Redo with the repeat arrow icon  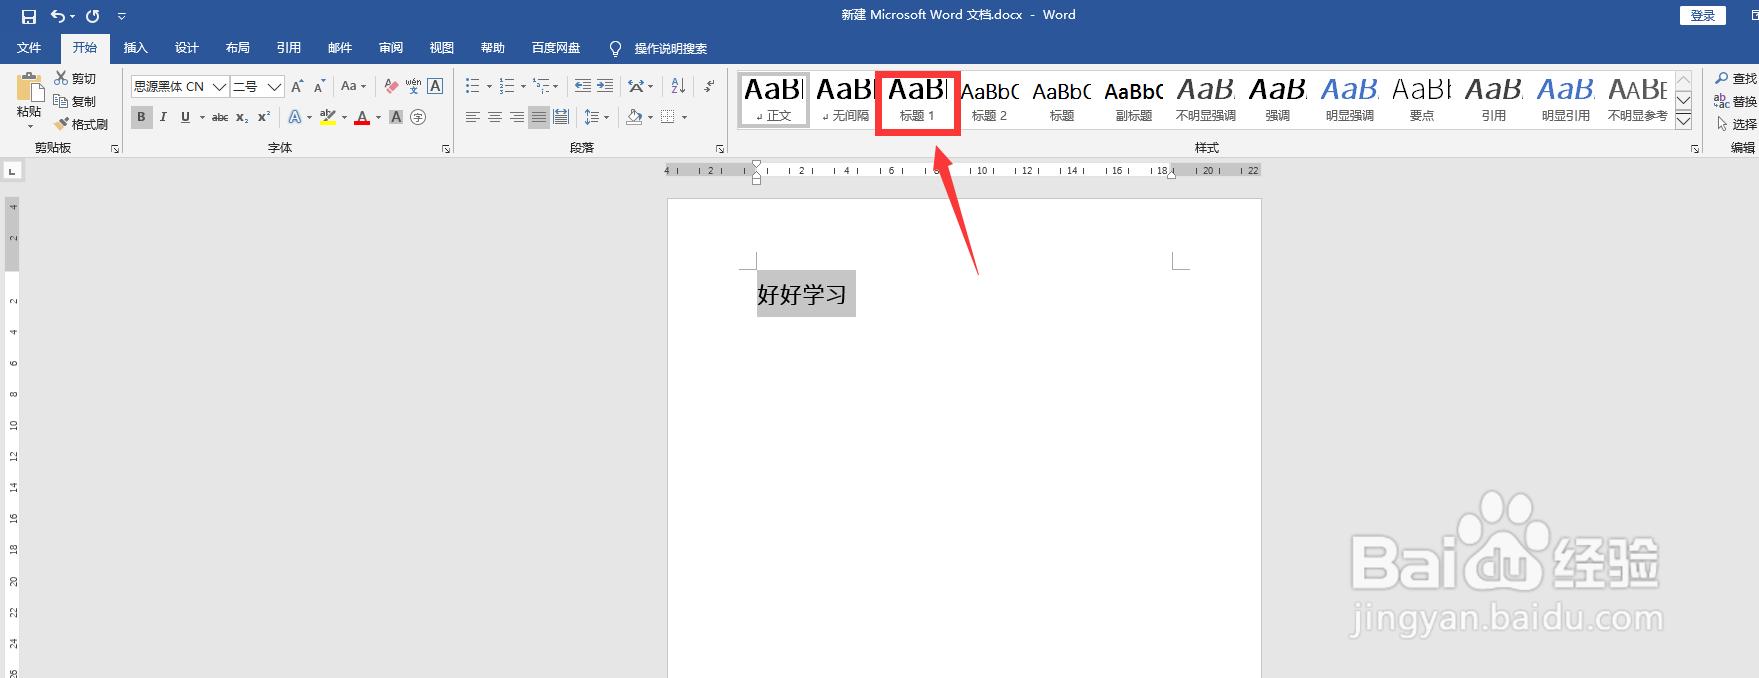click(93, 16)
